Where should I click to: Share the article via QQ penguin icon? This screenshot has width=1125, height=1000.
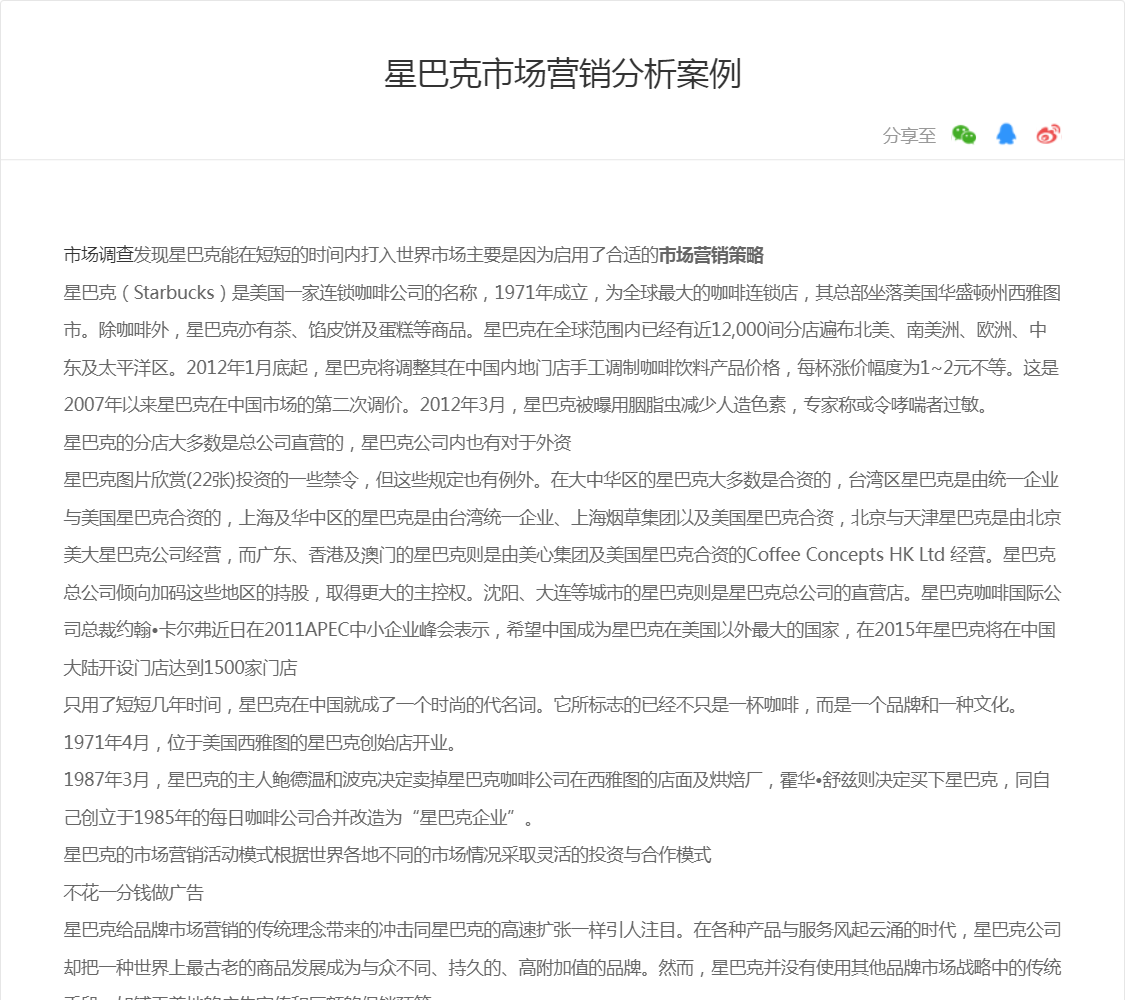click(1006, 134)
